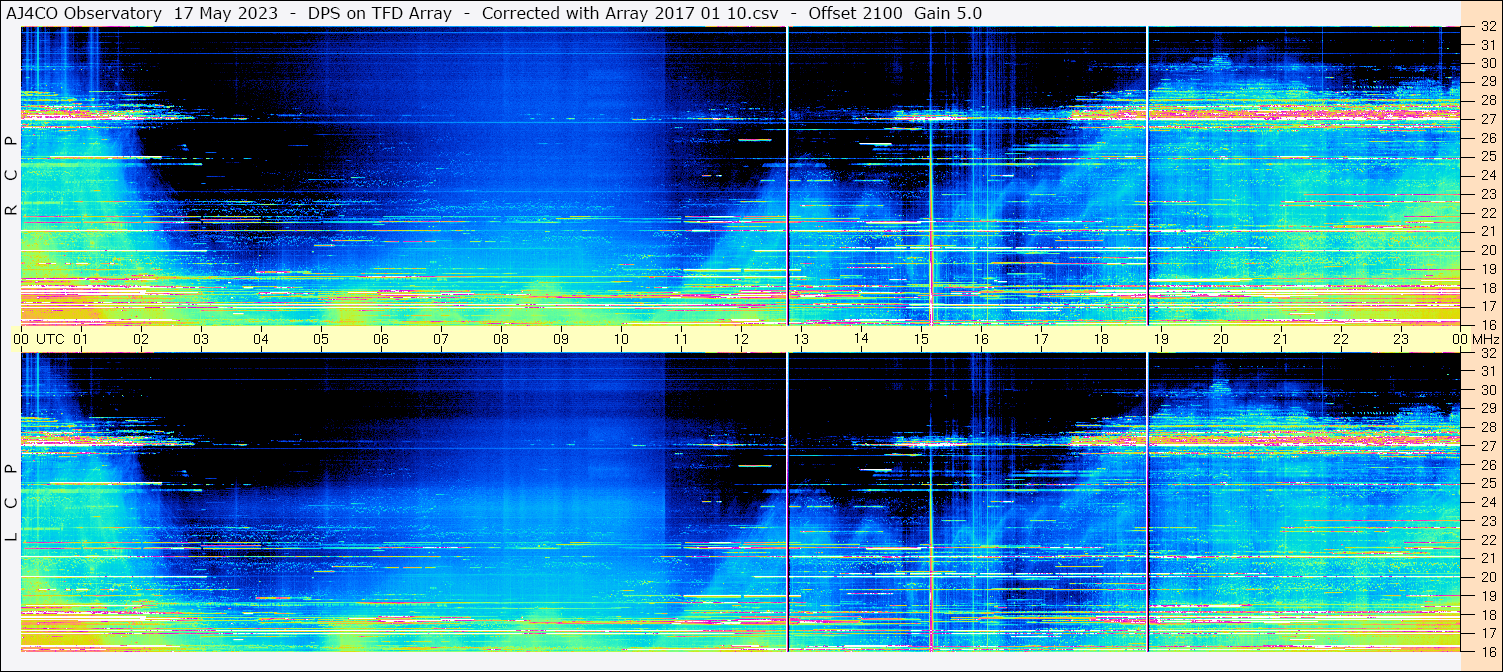The height and width of the screenshot is (672, 1503).
Task: Select the 15 hour mark on time axis
Action: pyautogui.click(x=921, y=339)
